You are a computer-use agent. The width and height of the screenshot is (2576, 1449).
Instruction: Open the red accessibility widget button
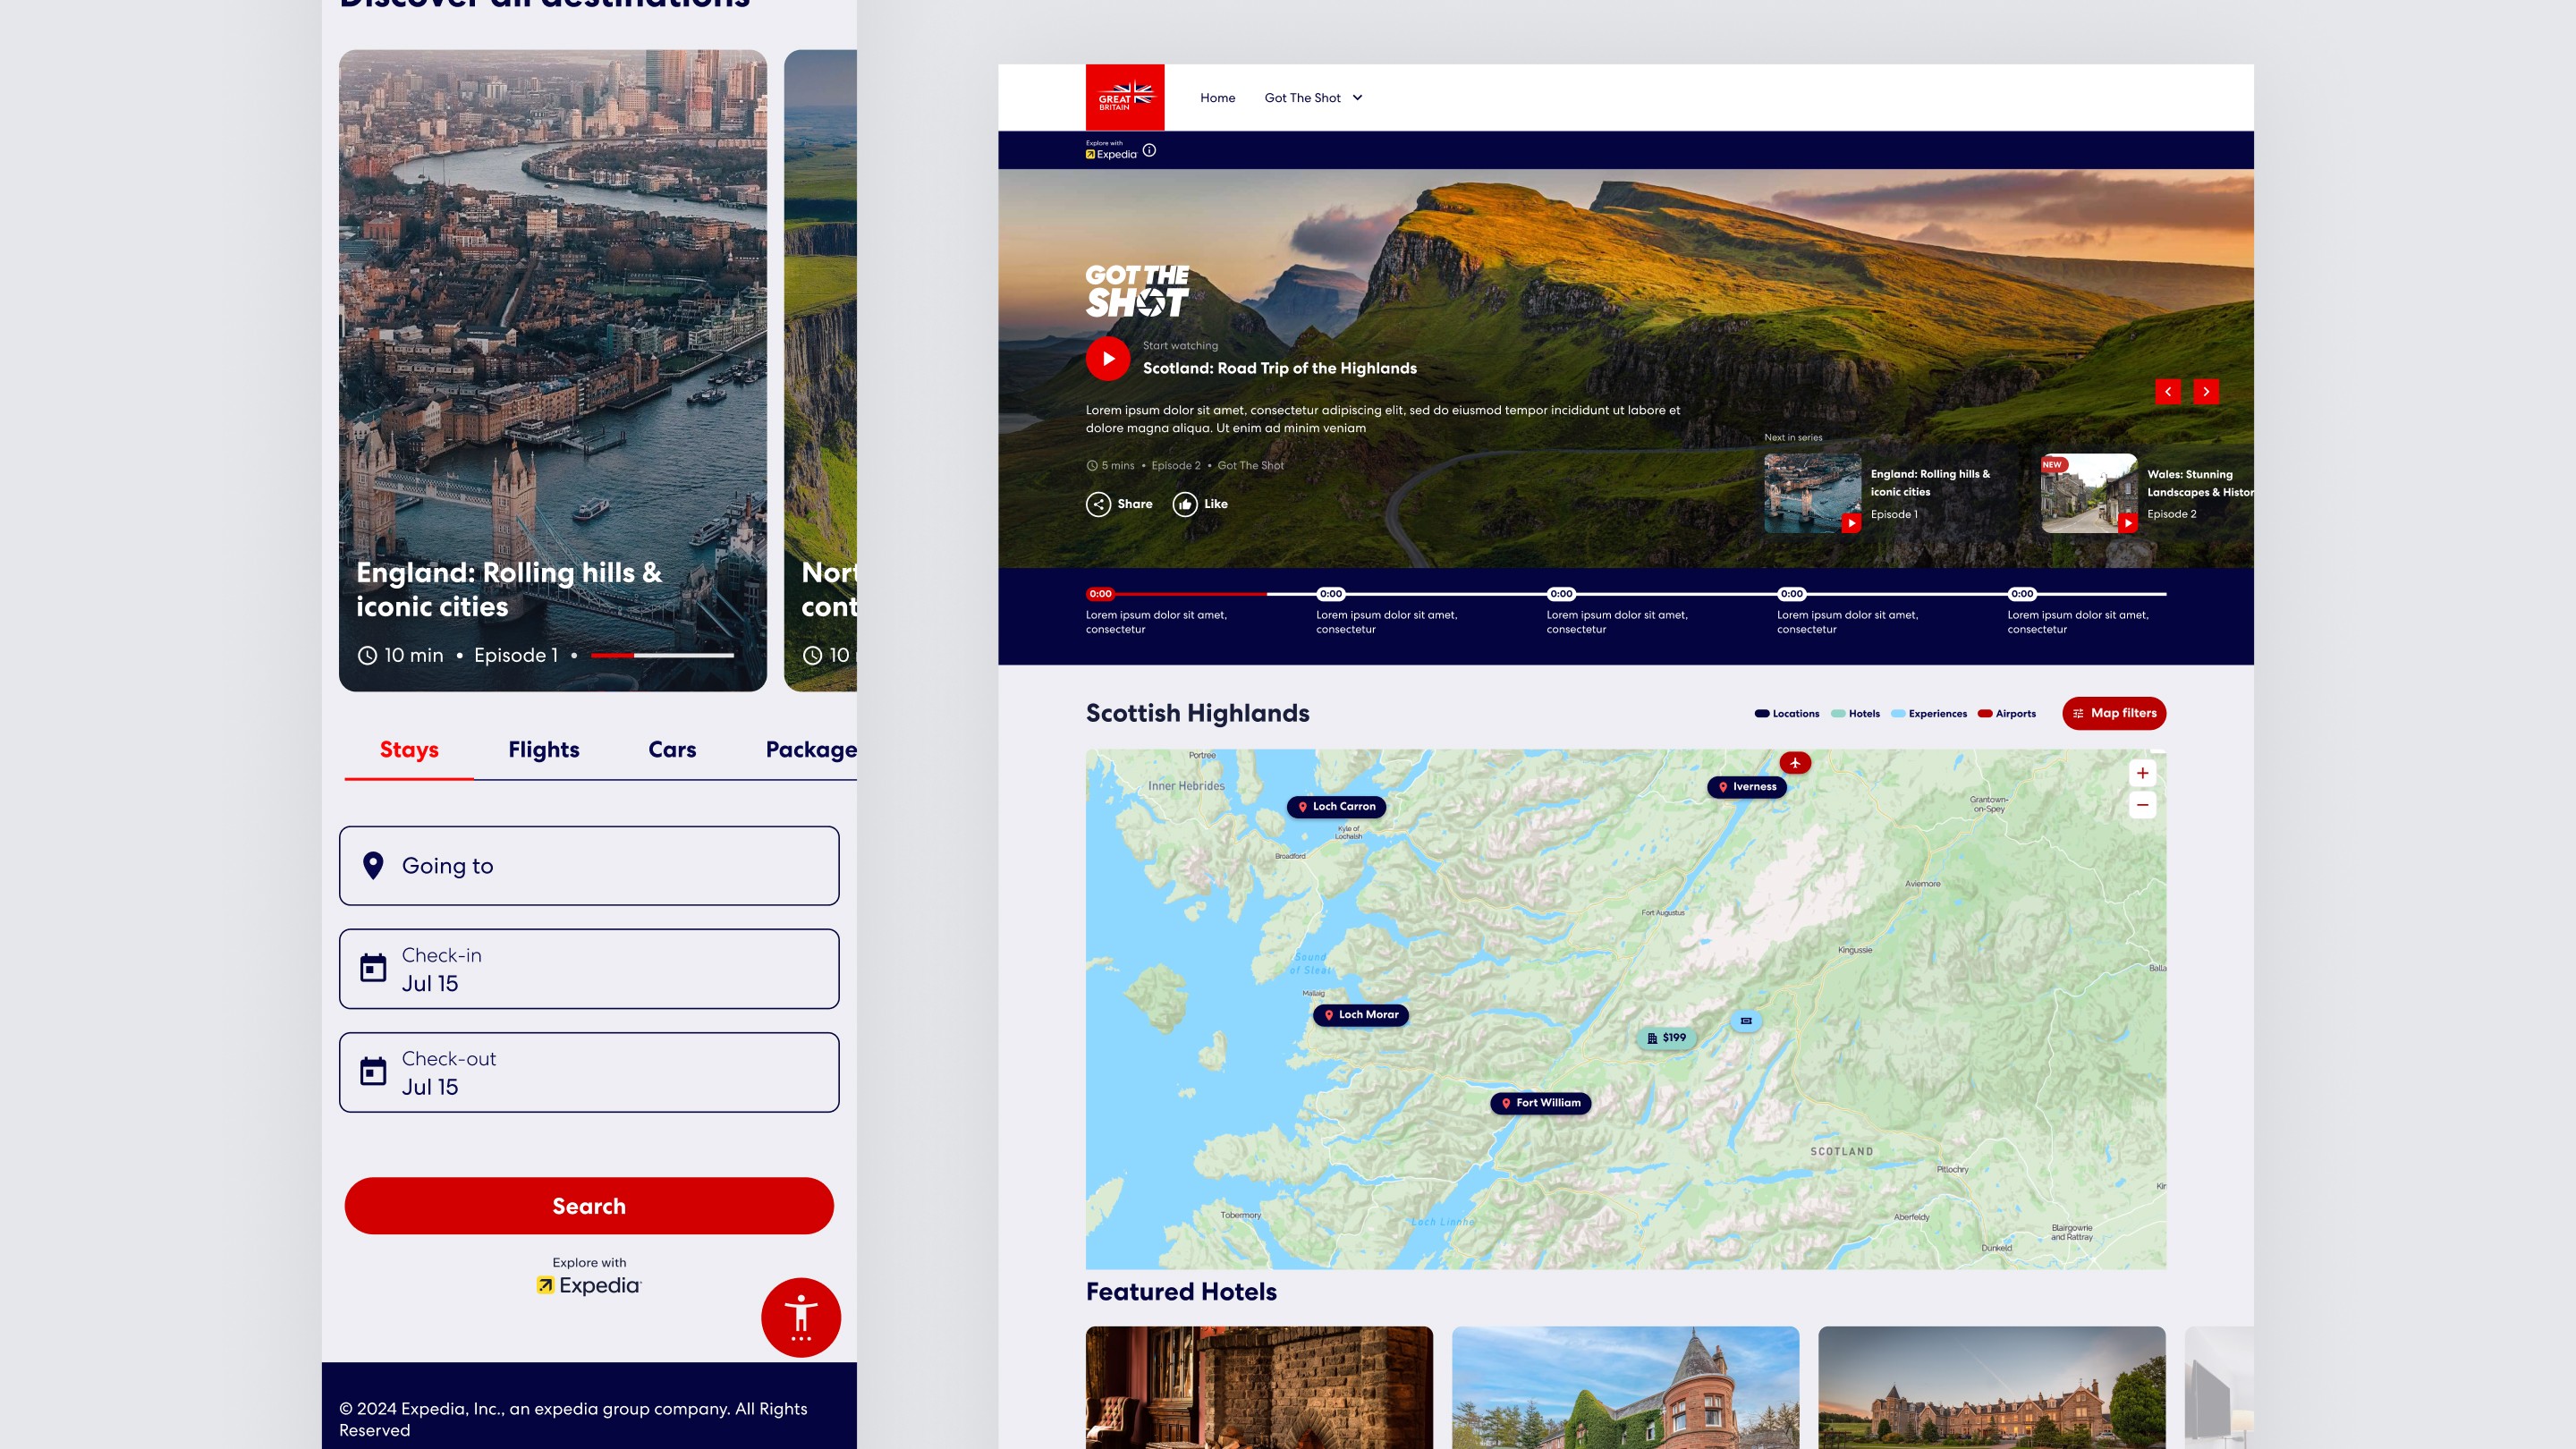tap(800, 1317)
